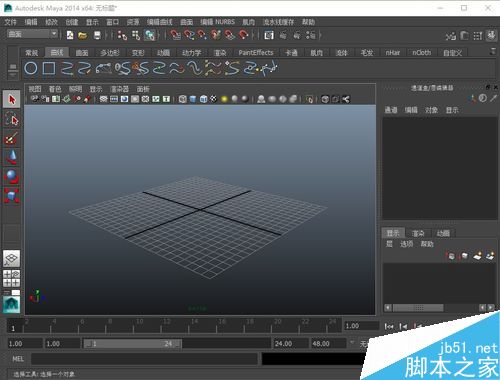Image resolution: width=500 pixels, height=380 pixels.
Task: Toggle the yellow use-all-lights viewport button
Action: (224, 99)
